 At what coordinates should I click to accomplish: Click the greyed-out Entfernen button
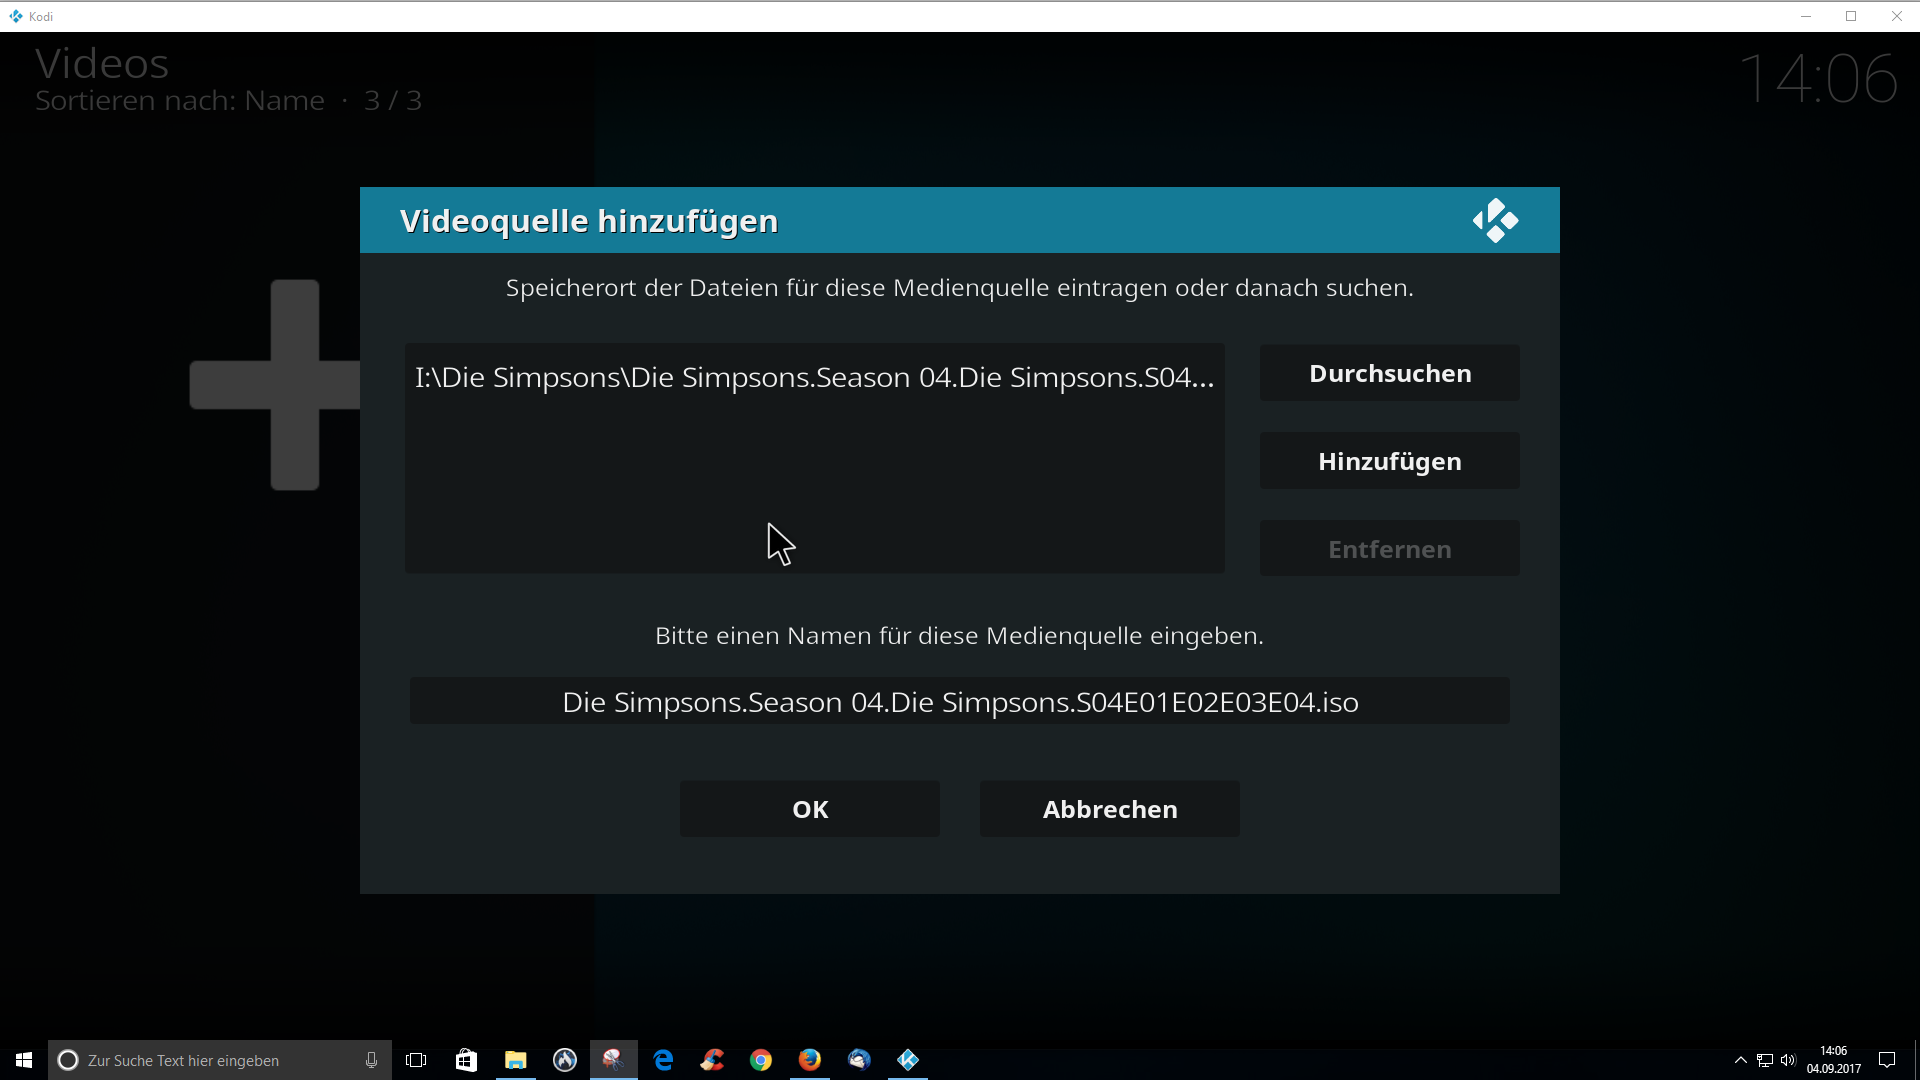pyautogui.click(x=1389, y=549)
